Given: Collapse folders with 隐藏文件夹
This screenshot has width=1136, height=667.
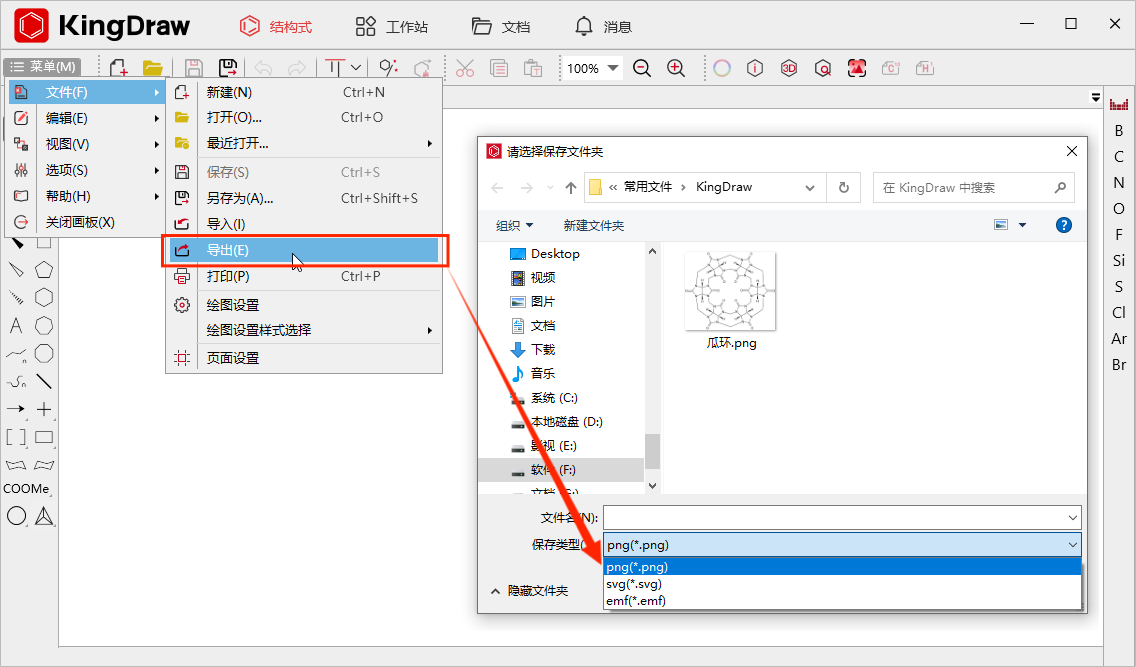Looking at the screenshot, I should pos(530,591).
